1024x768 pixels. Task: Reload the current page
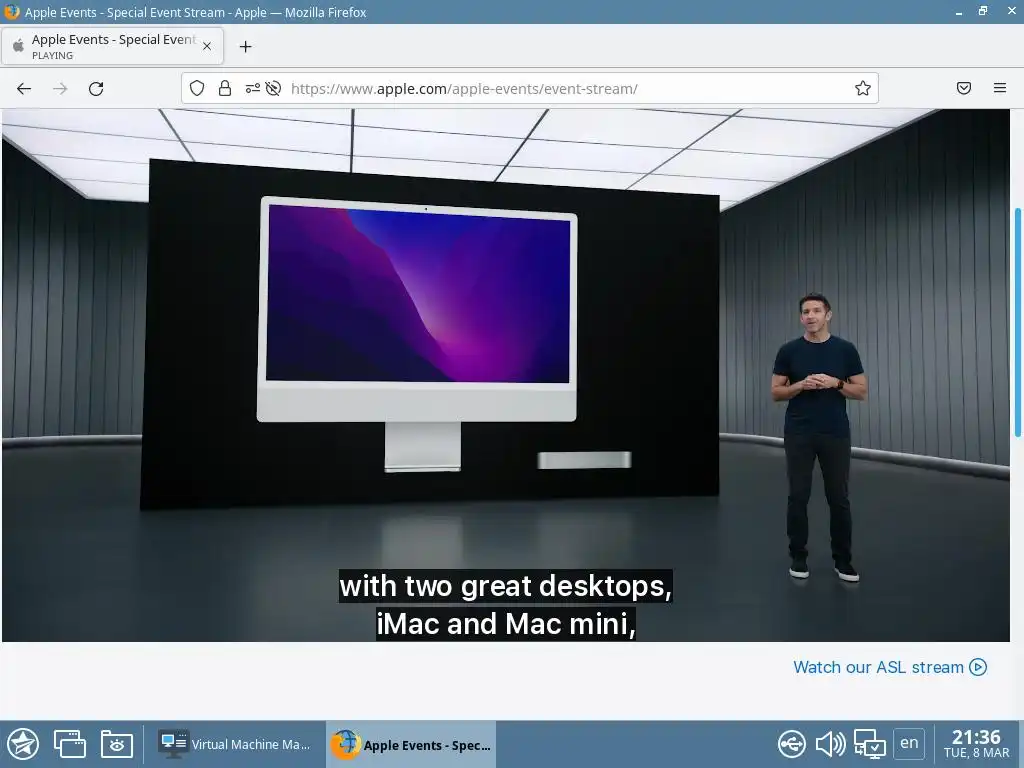tap(96, 88)
